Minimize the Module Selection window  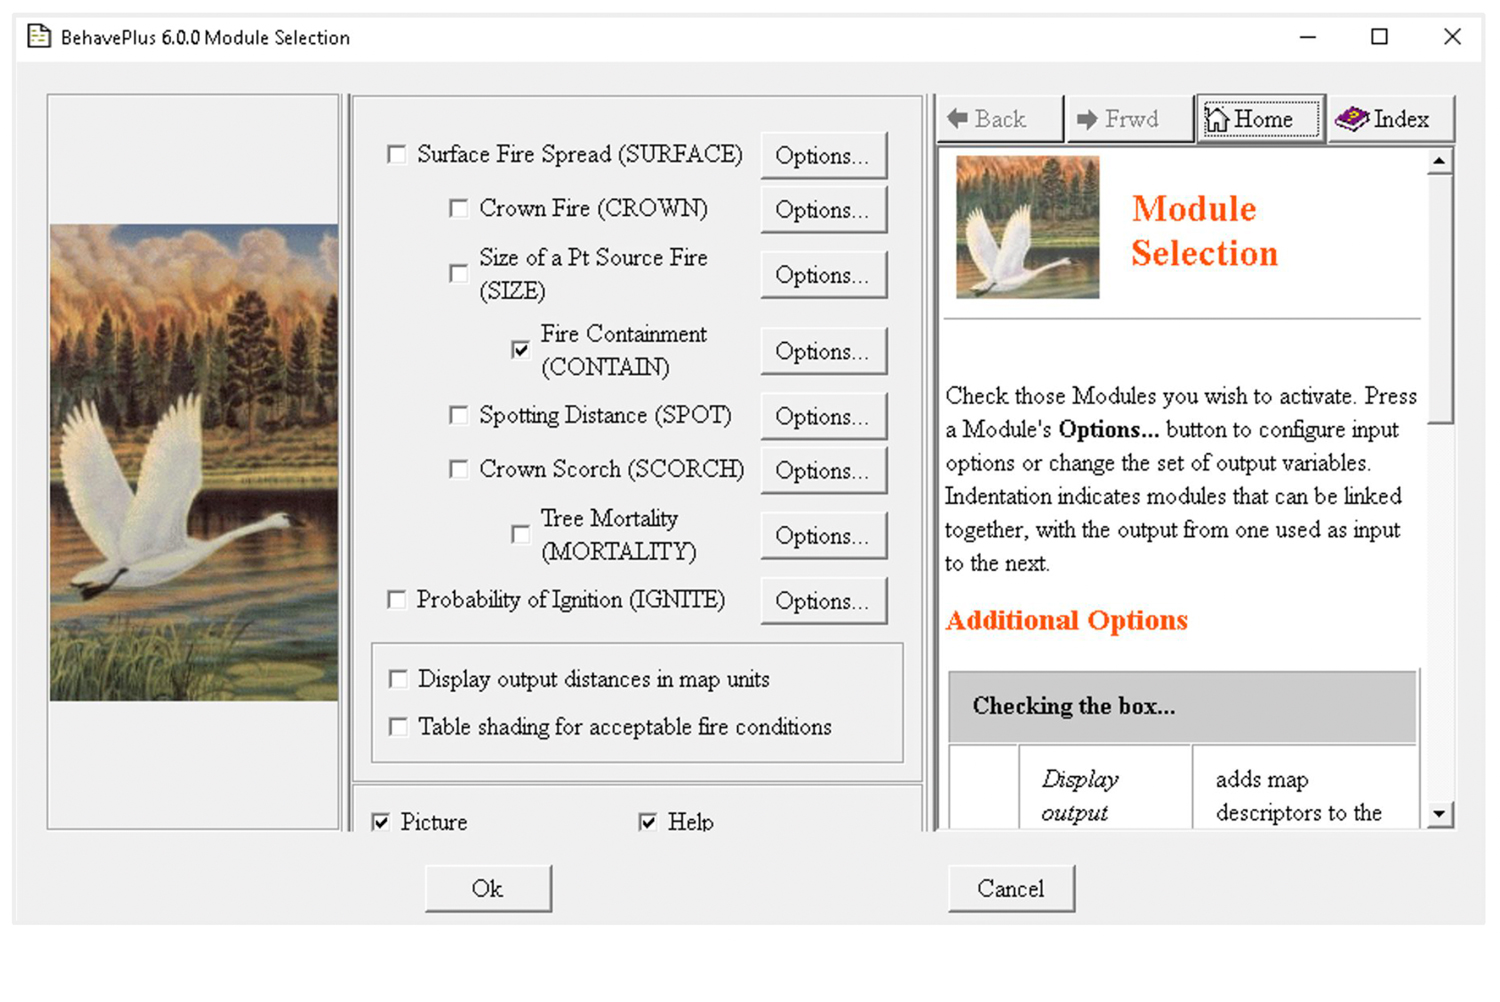(1307, 37)
